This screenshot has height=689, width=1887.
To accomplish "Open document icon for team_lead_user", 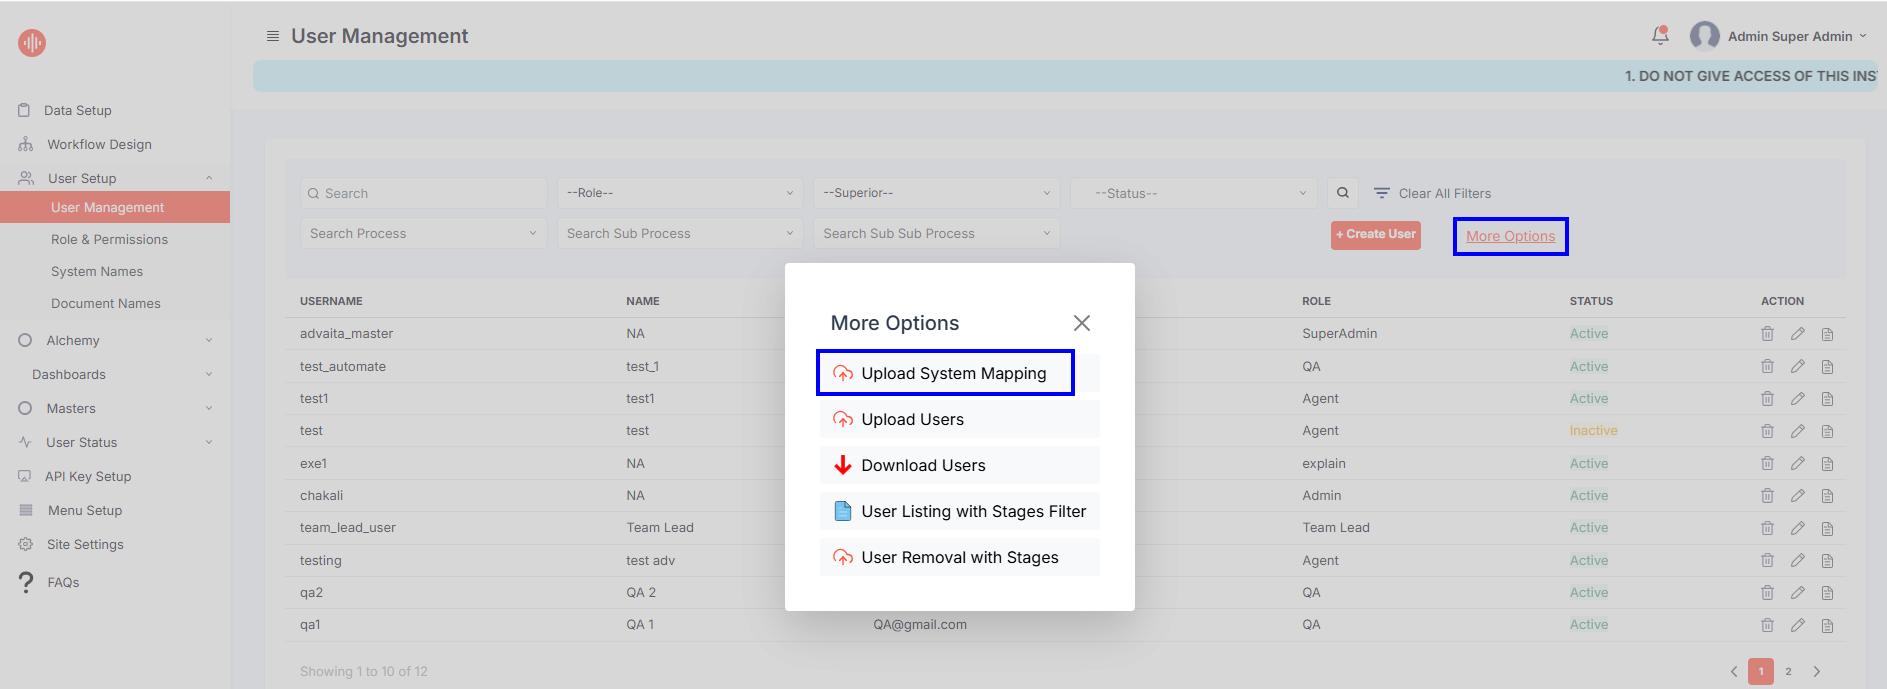I will tap(1827, 528).
